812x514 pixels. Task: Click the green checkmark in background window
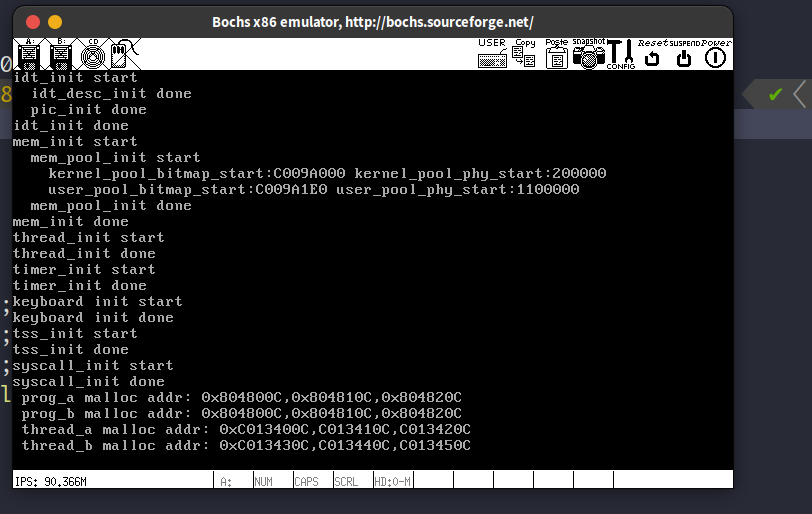(x=775, y=94)
